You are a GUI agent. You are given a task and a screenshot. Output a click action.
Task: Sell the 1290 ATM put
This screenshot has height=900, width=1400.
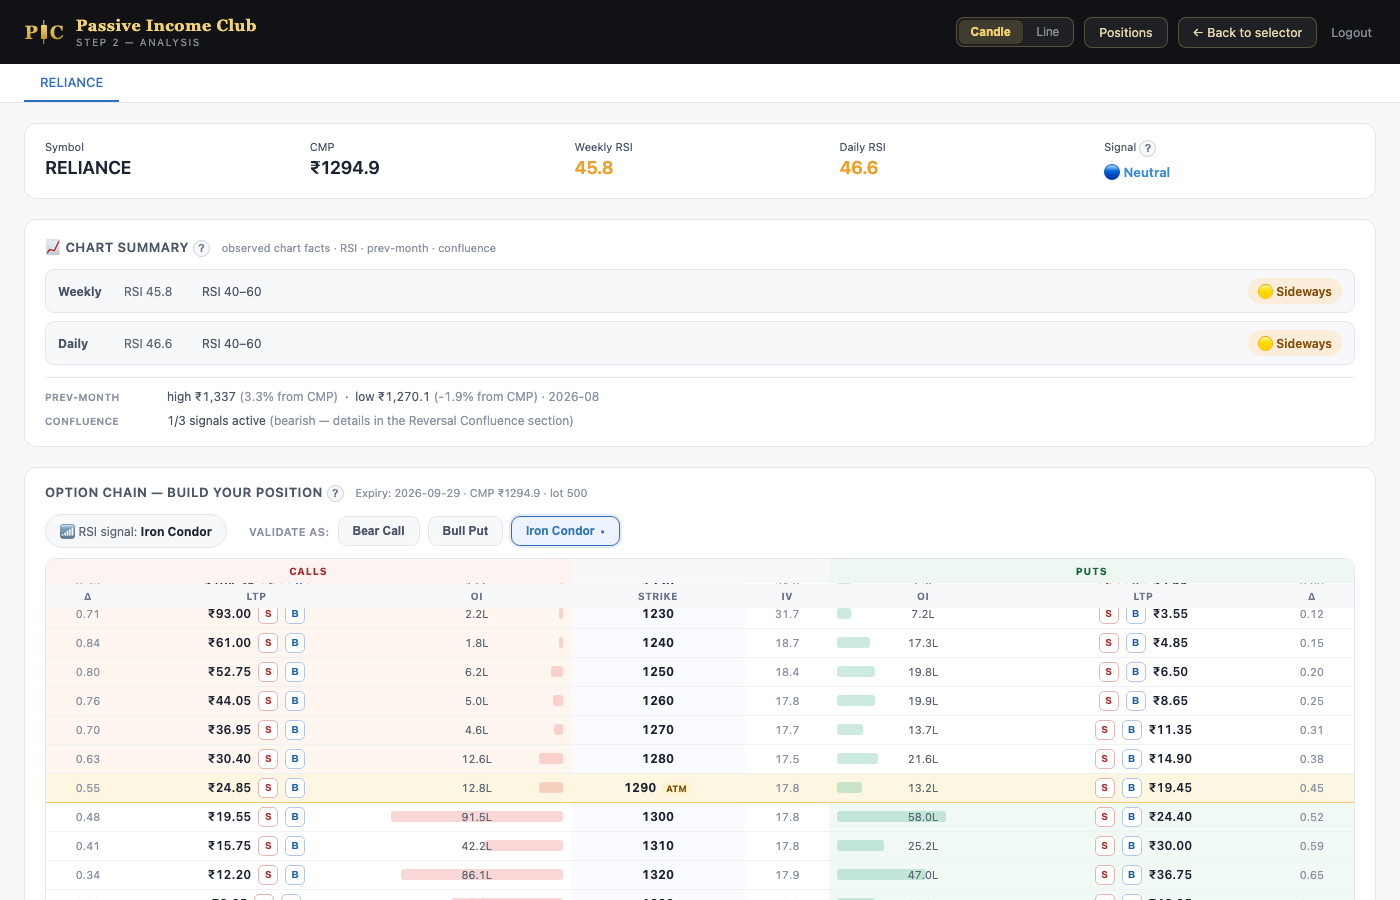pyautogui.click(x=1104, y=788)
